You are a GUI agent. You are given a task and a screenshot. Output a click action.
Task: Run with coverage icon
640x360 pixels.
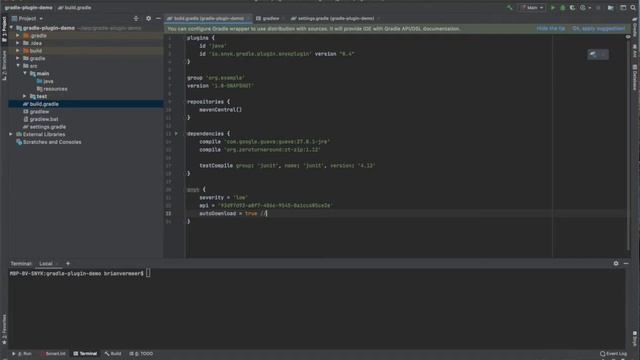click(572, 7)
